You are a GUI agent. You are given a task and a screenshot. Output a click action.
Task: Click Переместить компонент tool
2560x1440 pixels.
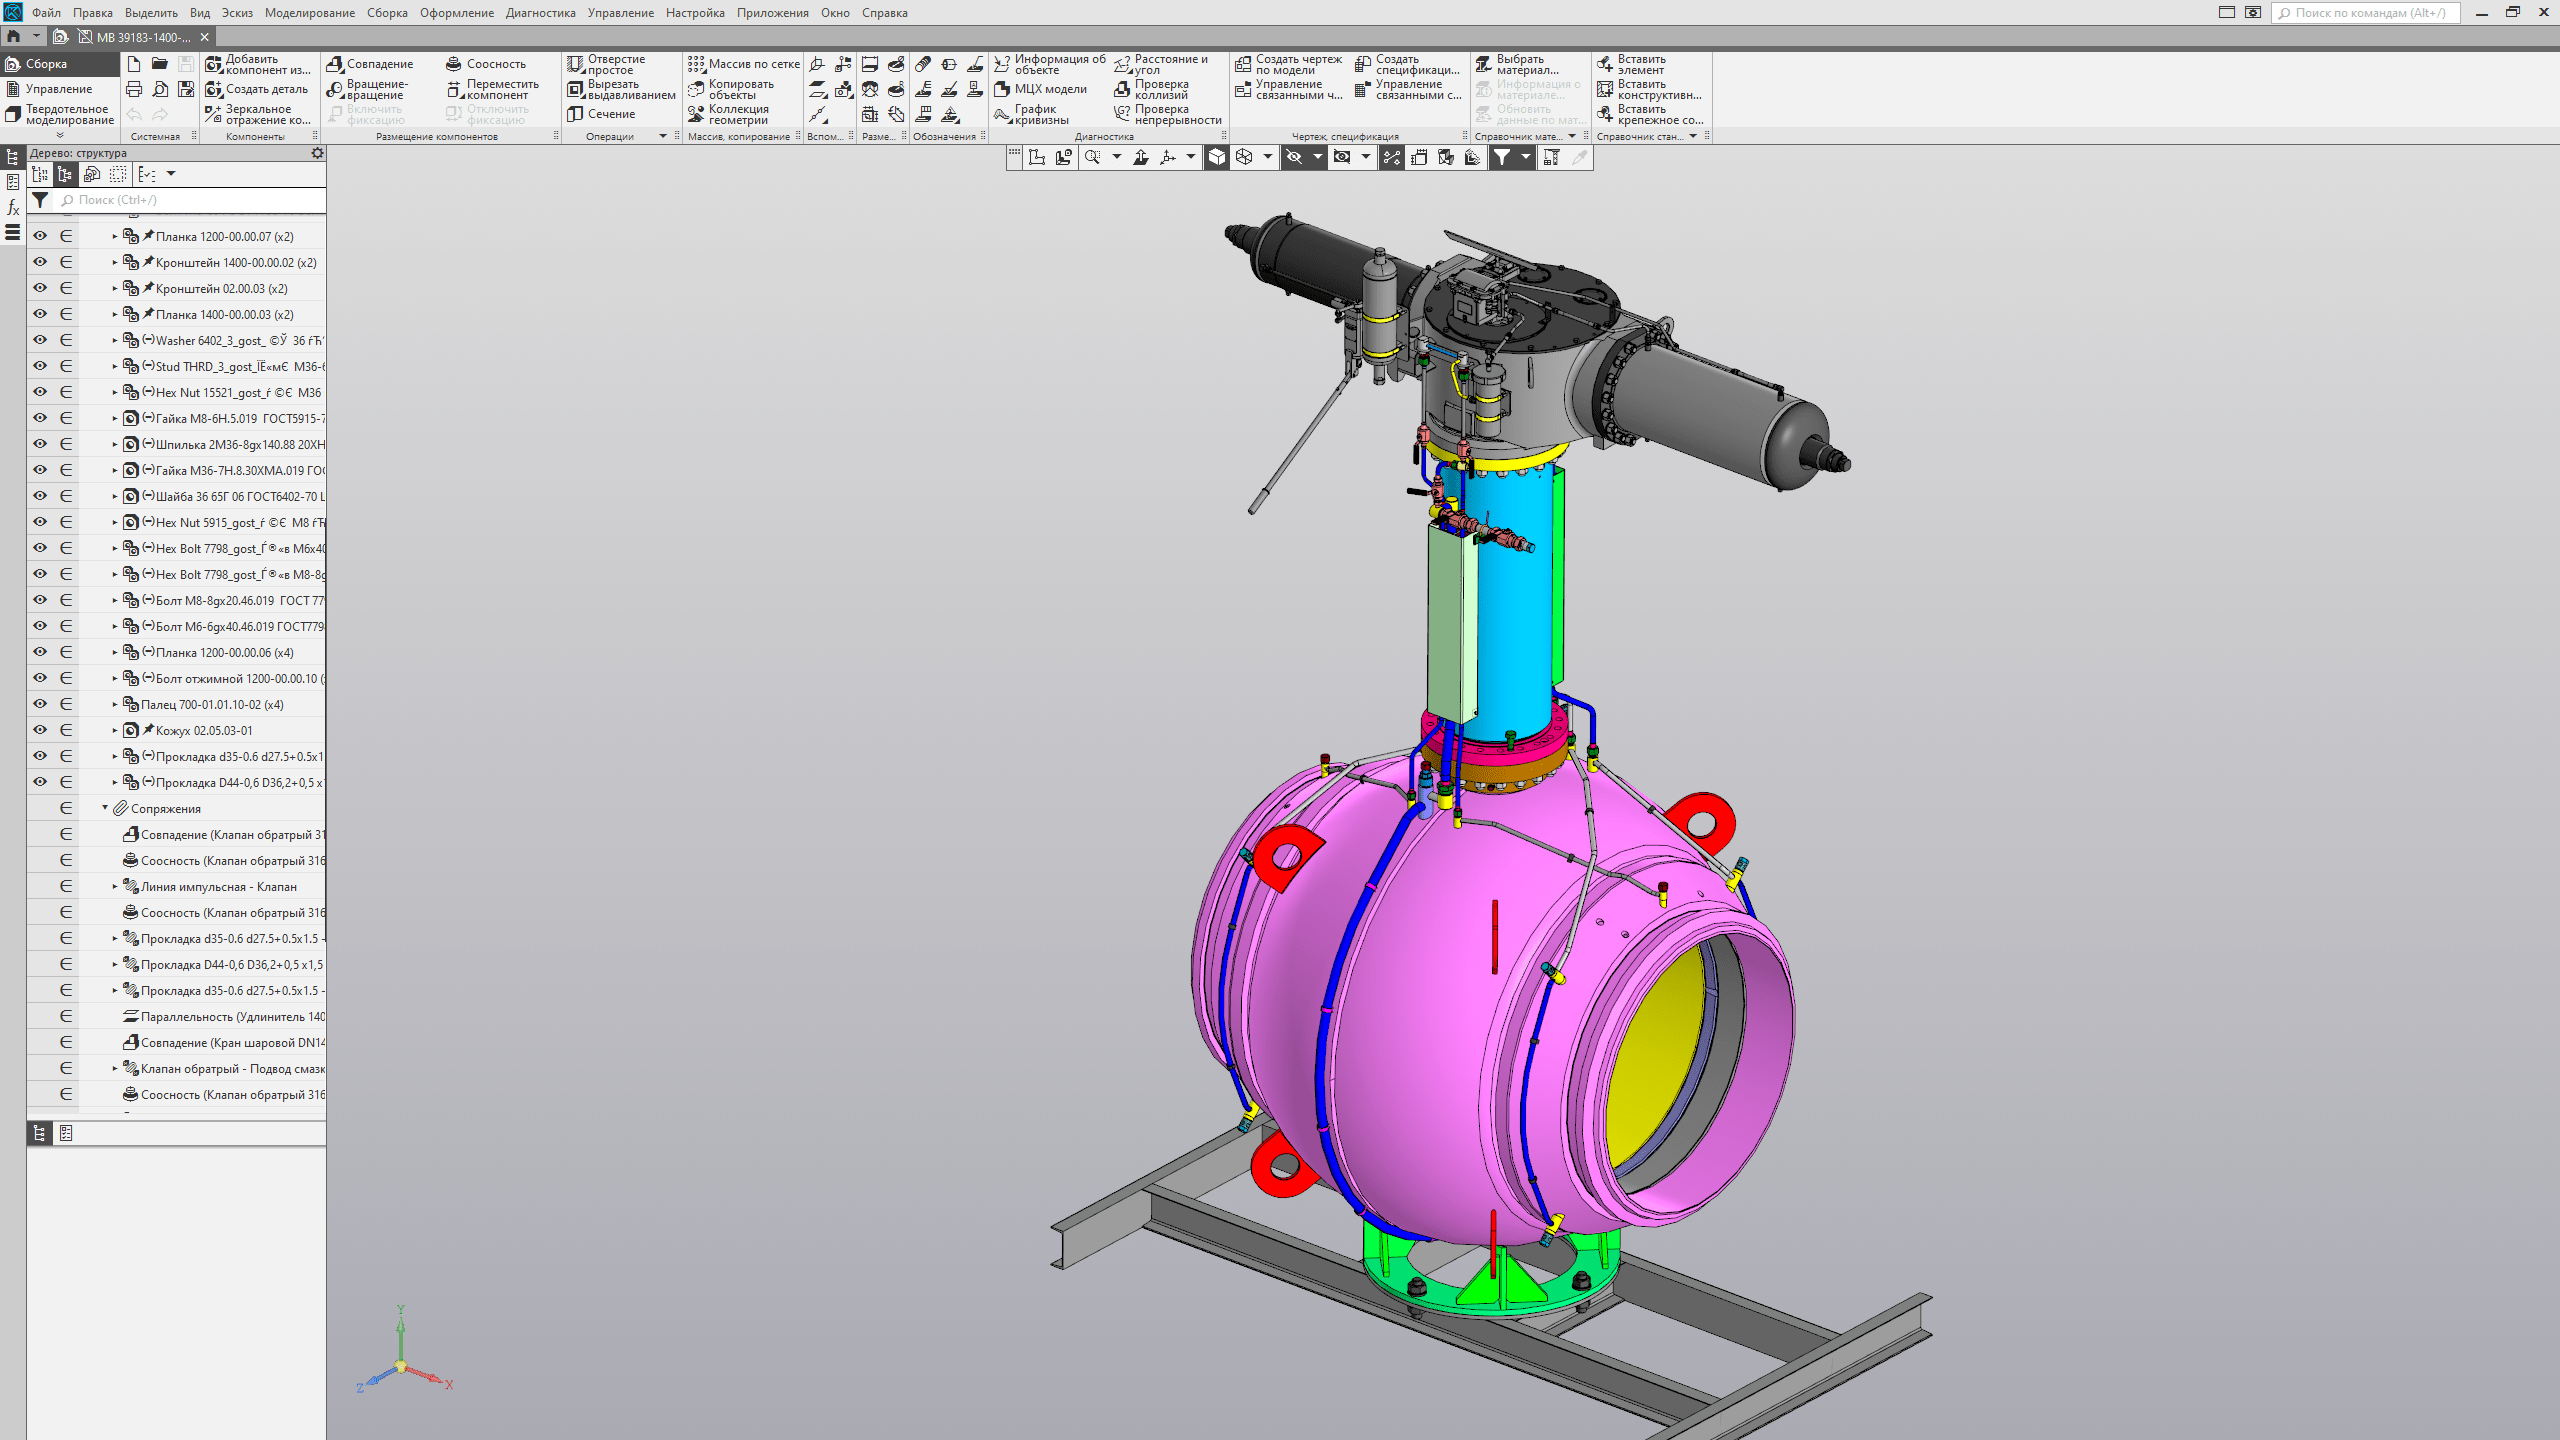click(x=493, y=89)
